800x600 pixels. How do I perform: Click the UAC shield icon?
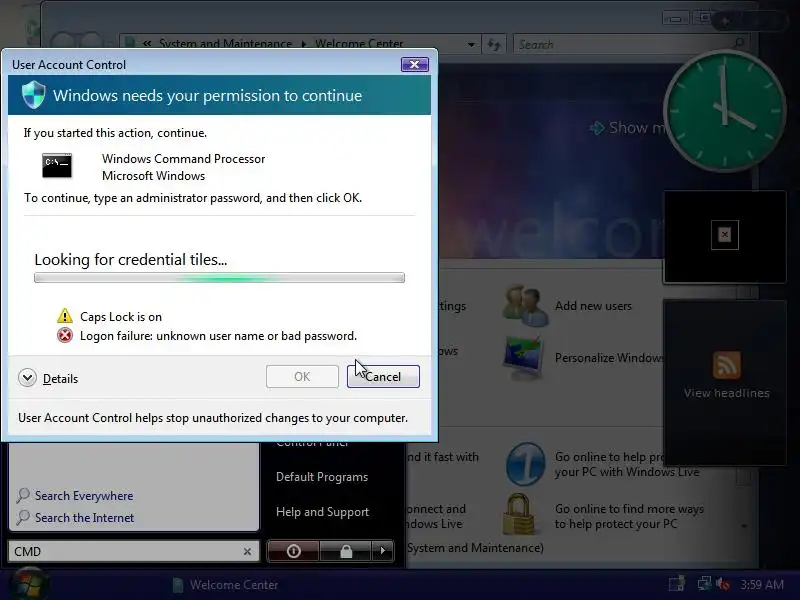34,95
